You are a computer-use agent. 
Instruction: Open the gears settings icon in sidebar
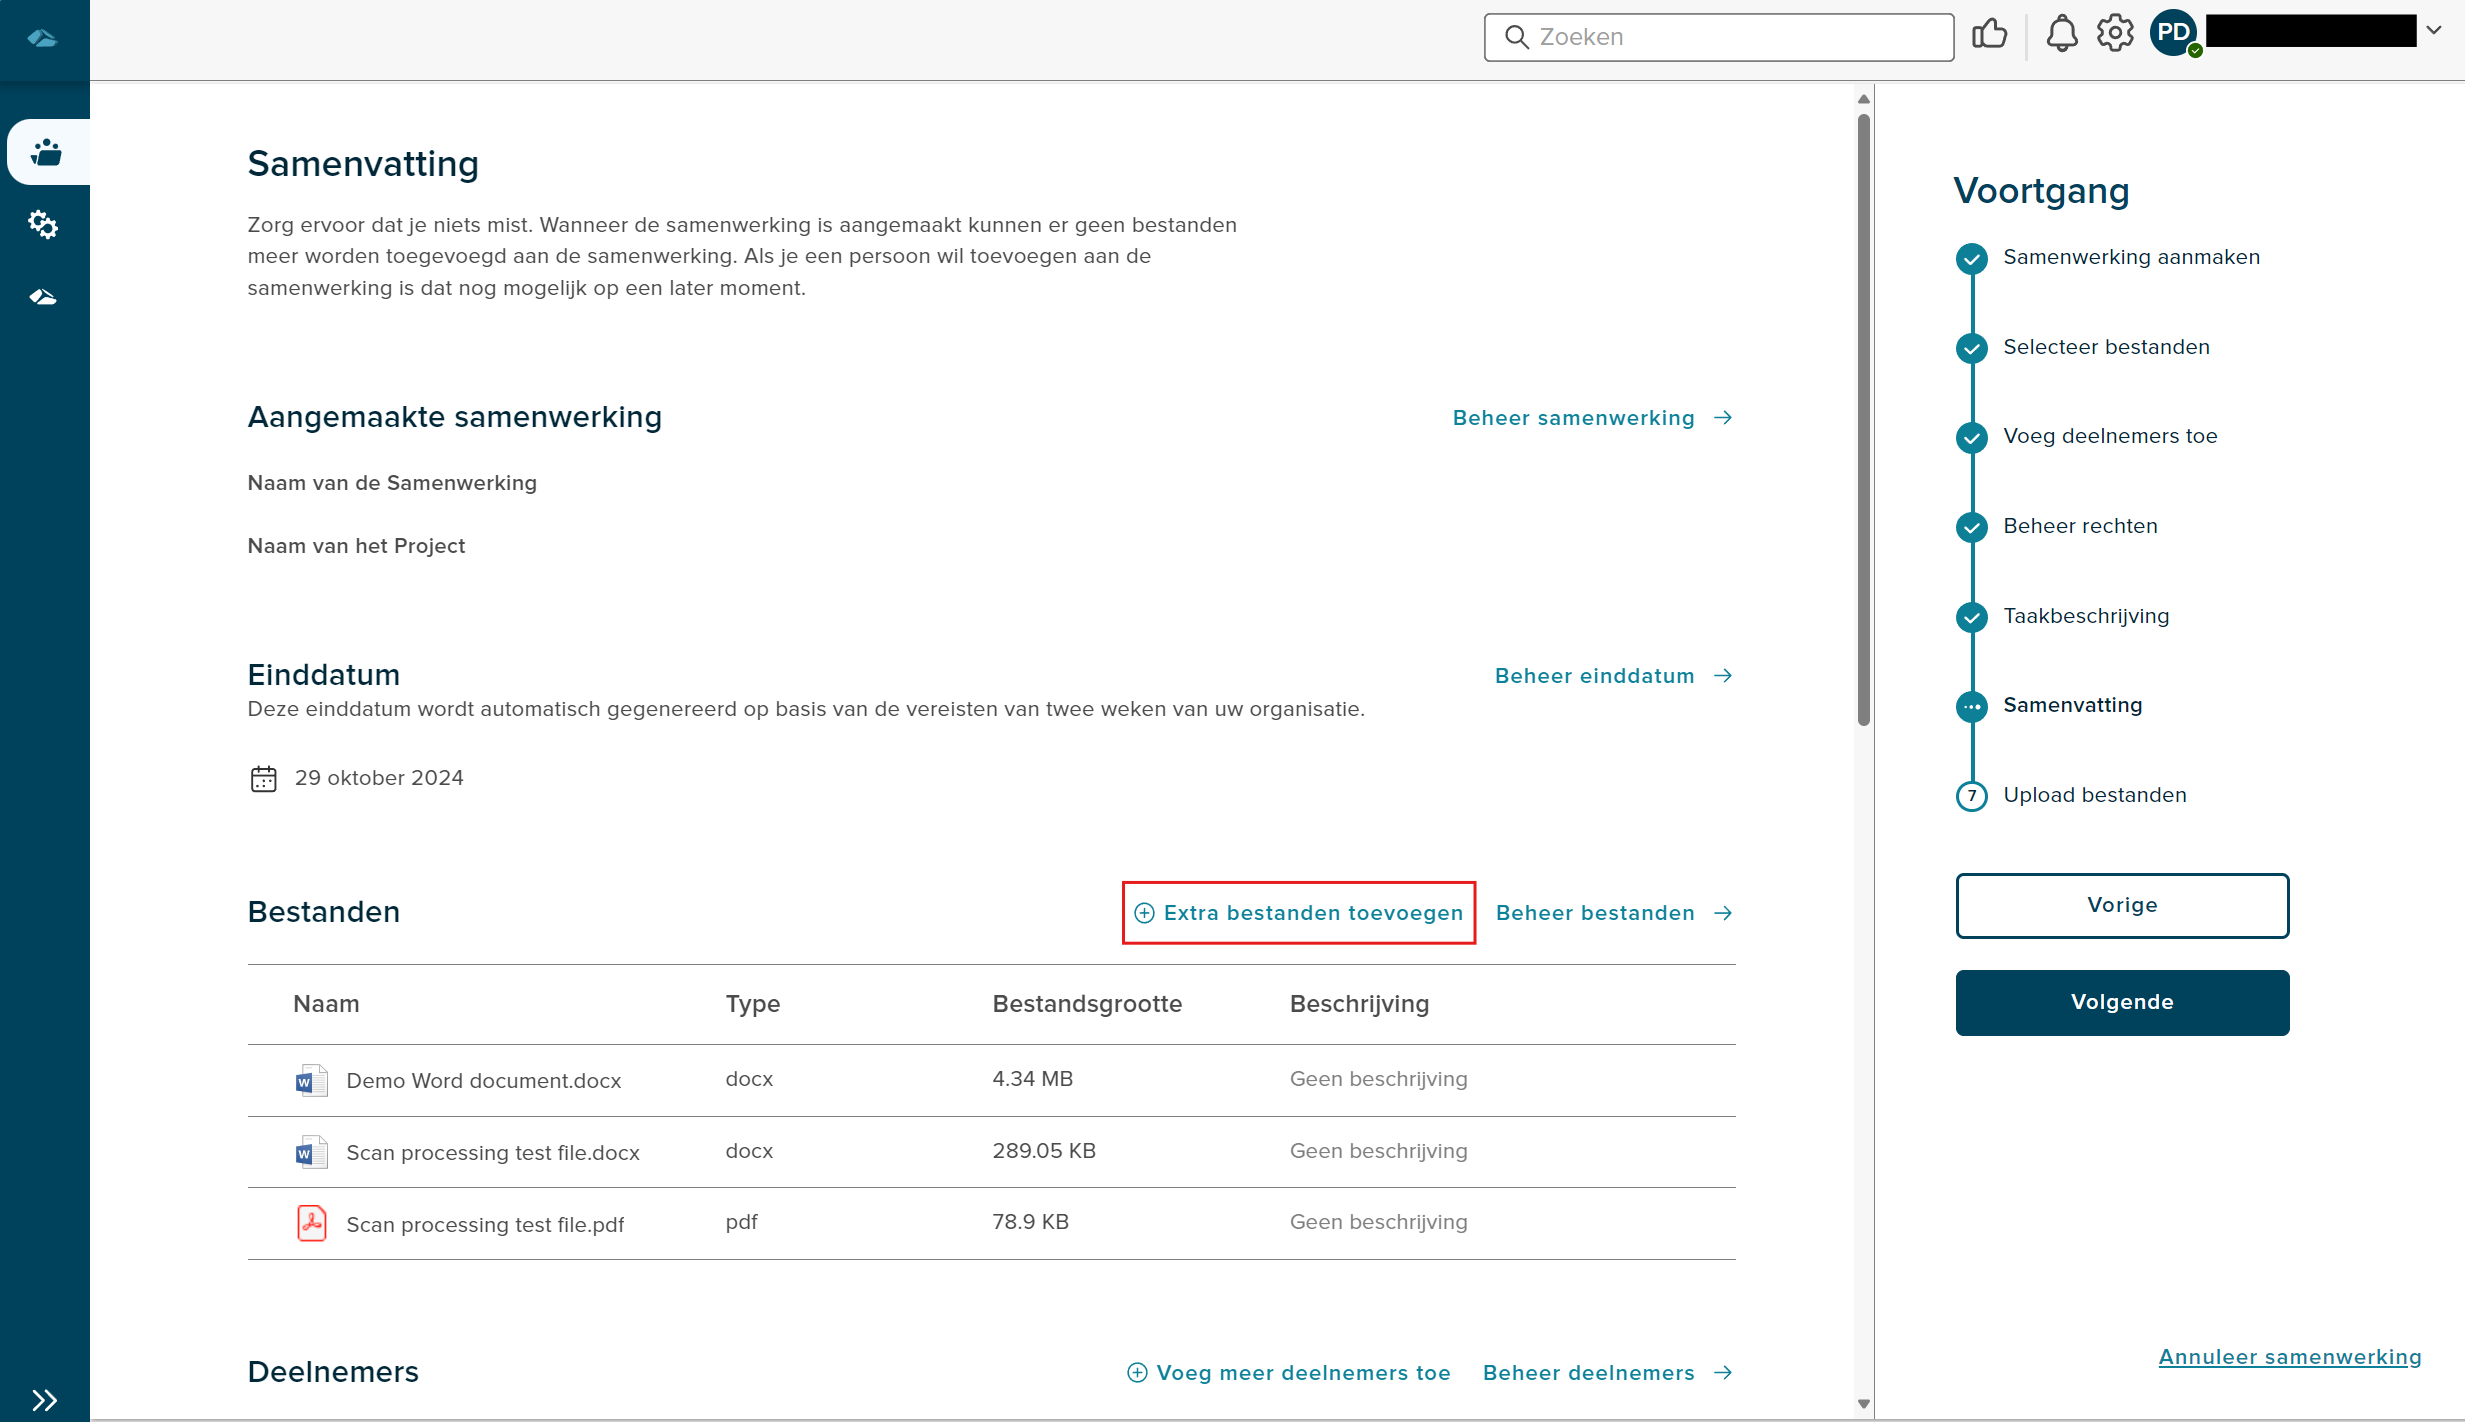(43, 224)
